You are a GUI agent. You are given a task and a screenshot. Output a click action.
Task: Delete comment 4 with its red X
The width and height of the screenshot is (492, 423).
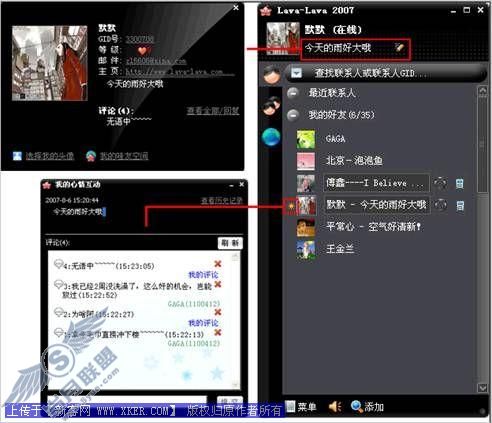[x=218, y=264]
